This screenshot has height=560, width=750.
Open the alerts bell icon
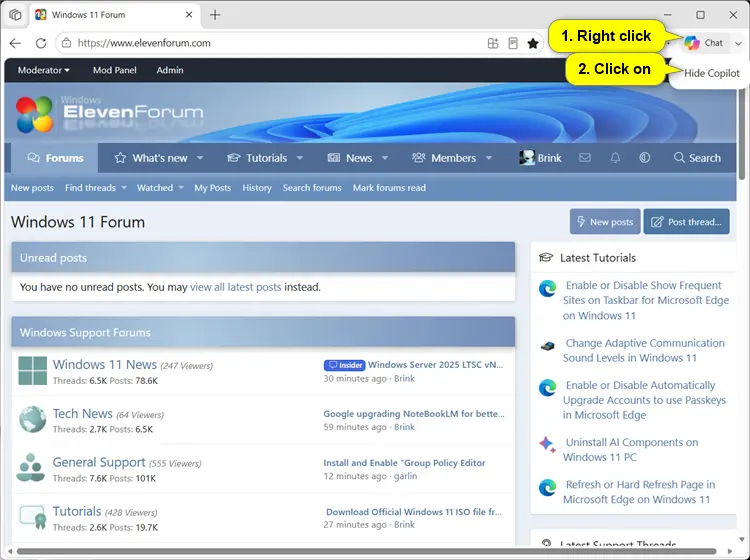[x=615, y=158]
